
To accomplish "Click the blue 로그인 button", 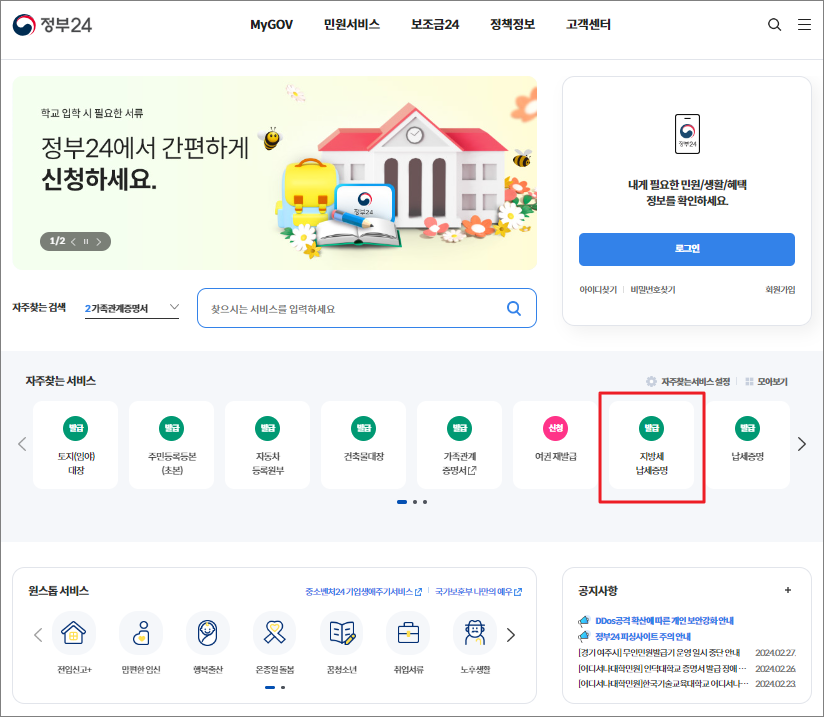I will pos(687,249).
